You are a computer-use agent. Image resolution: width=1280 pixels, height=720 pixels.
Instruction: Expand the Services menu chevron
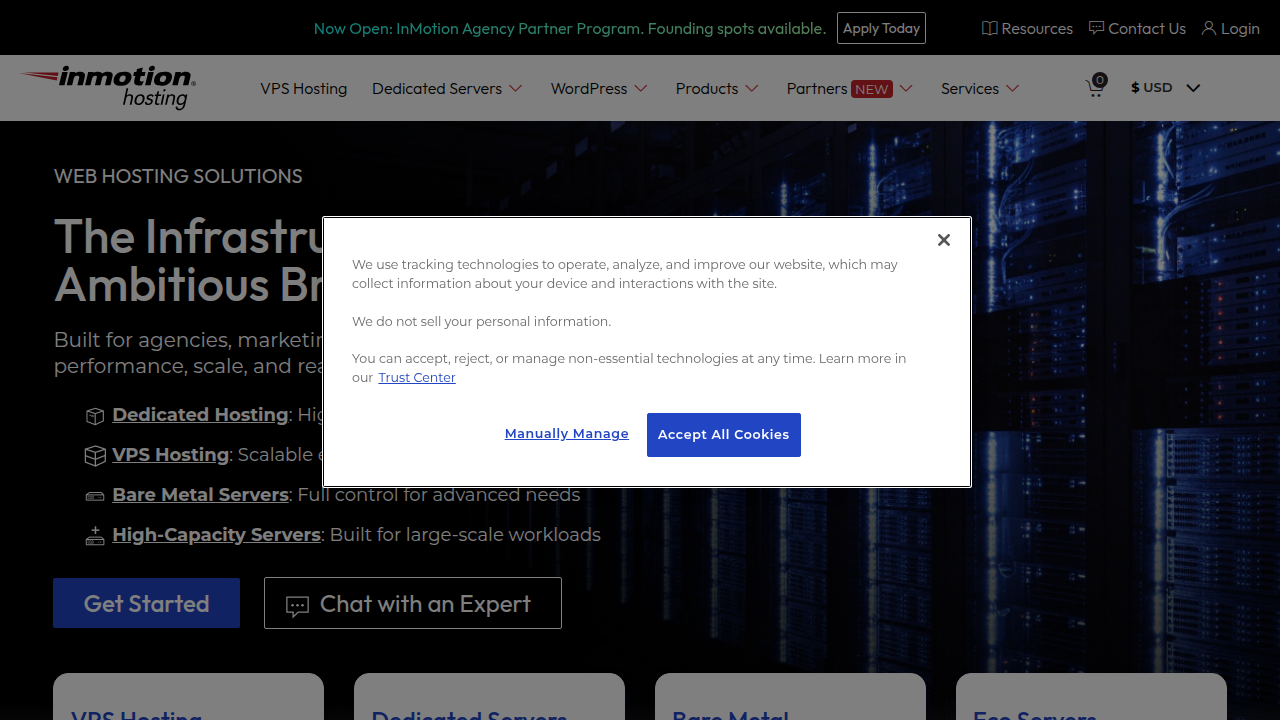click(x=1012, y=88)
